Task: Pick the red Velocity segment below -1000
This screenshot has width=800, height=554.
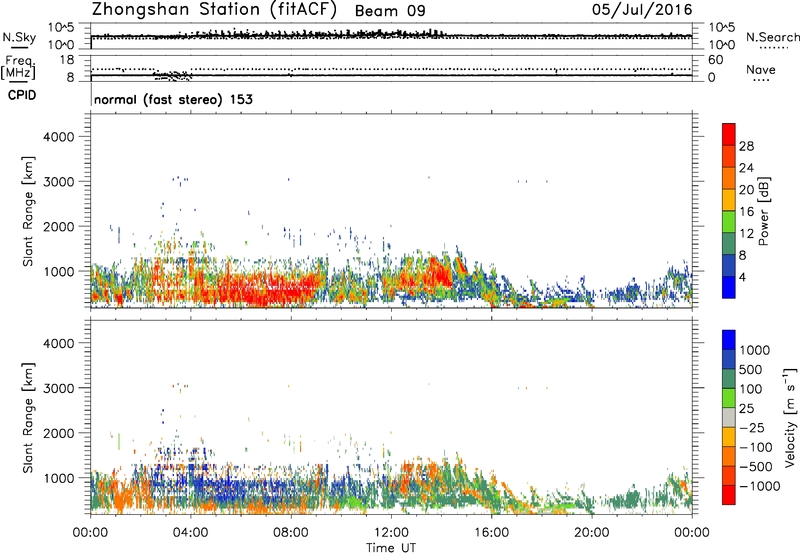Action: click(x=729, y=495)
